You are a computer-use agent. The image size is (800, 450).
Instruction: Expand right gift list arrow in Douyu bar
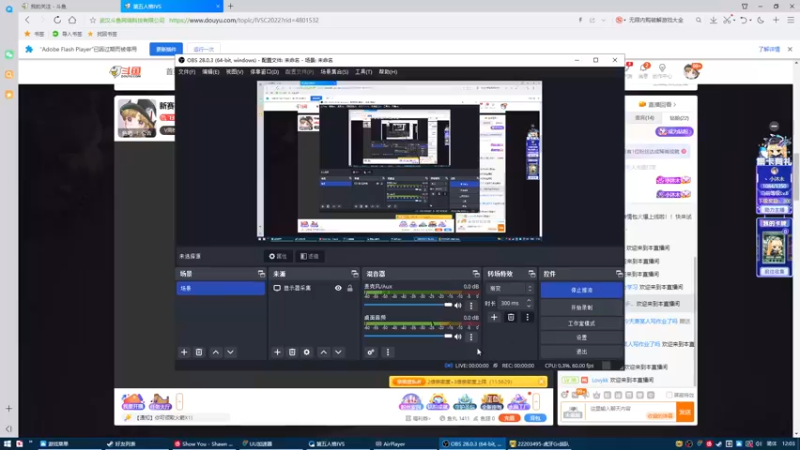coord(536,402)
